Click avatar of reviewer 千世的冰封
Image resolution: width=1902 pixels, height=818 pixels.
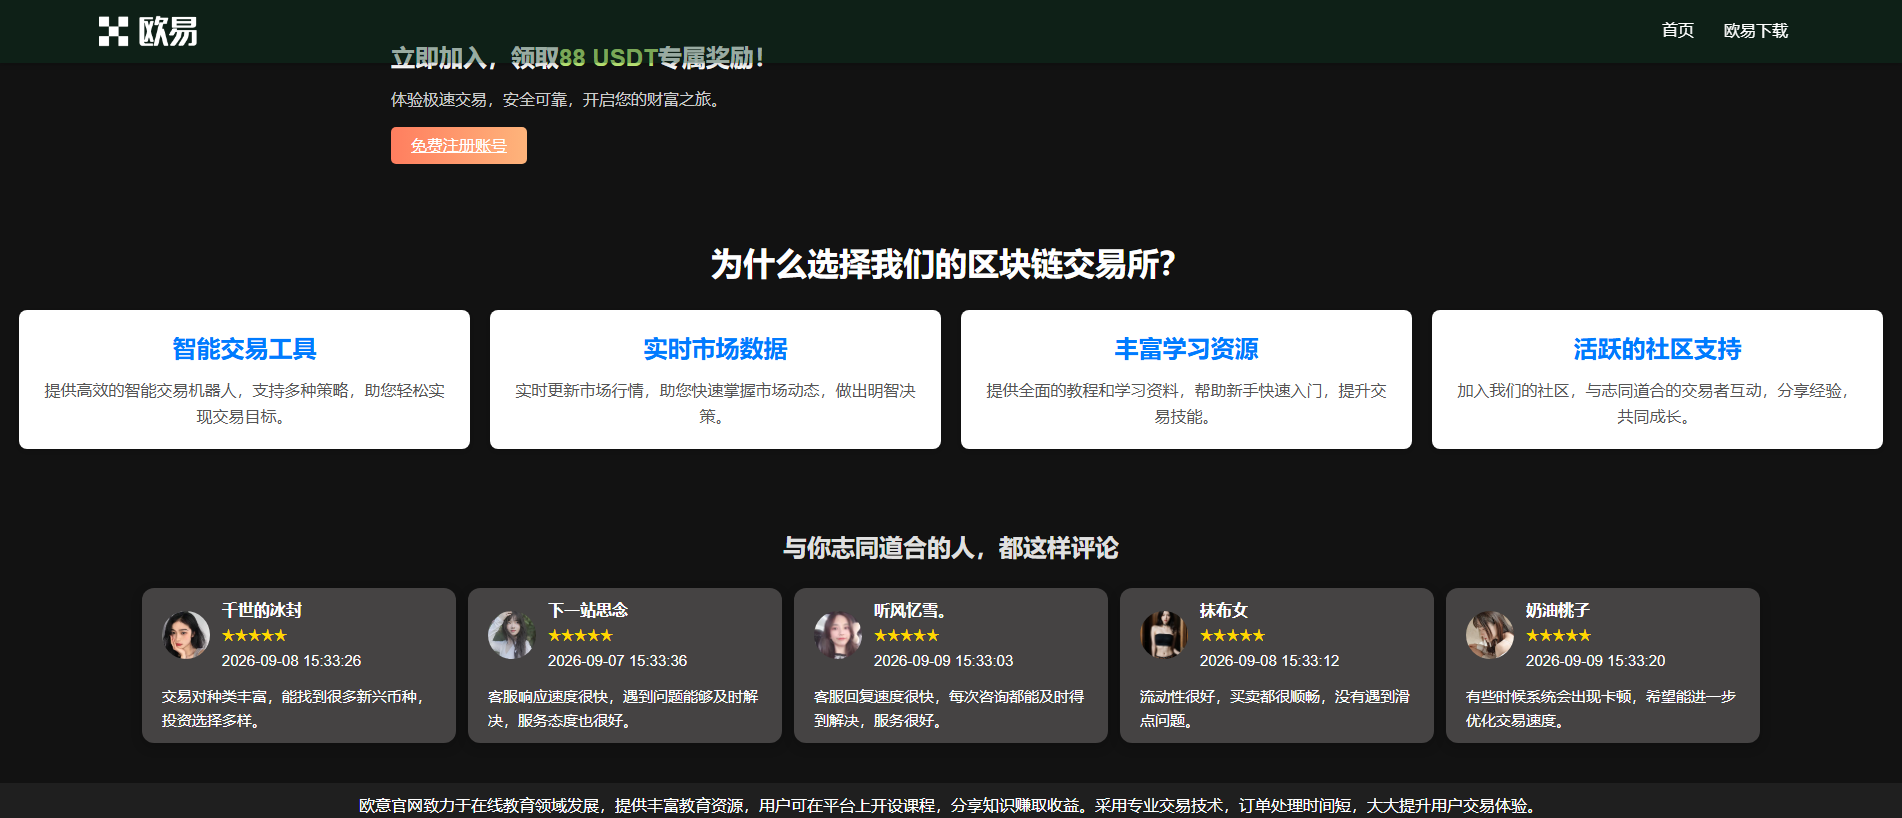point(186,635)
